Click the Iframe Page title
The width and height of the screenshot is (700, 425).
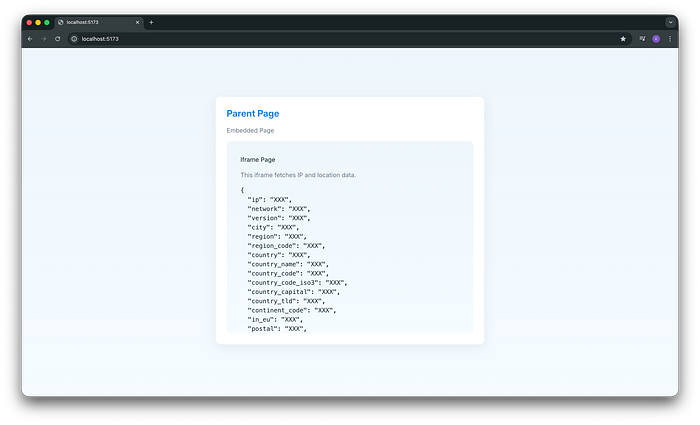[x=258, y=159]
